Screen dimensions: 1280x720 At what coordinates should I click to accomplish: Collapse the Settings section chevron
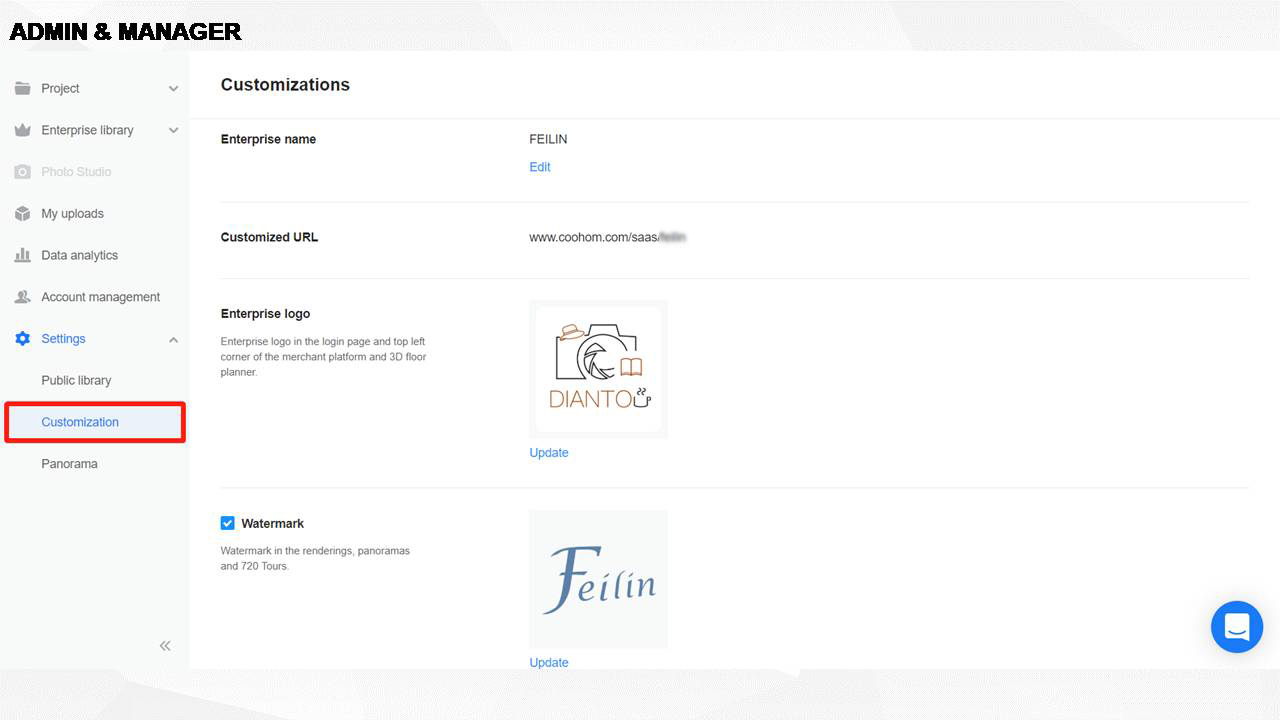(173, 340)
